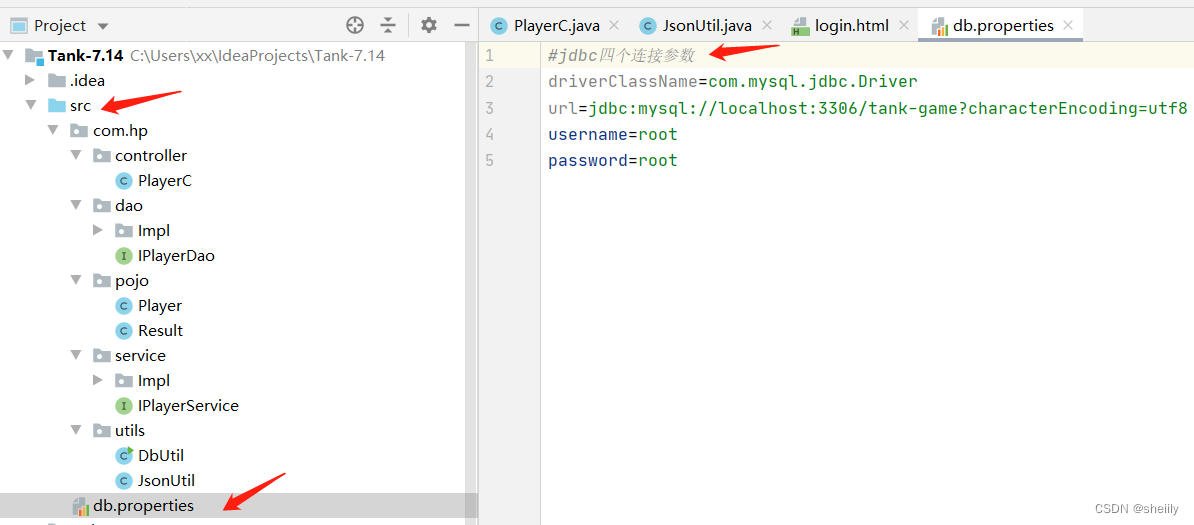The image size is (1194, 525).
Task: Click line number 3 in gutter
Action: (x=489, y=108)
